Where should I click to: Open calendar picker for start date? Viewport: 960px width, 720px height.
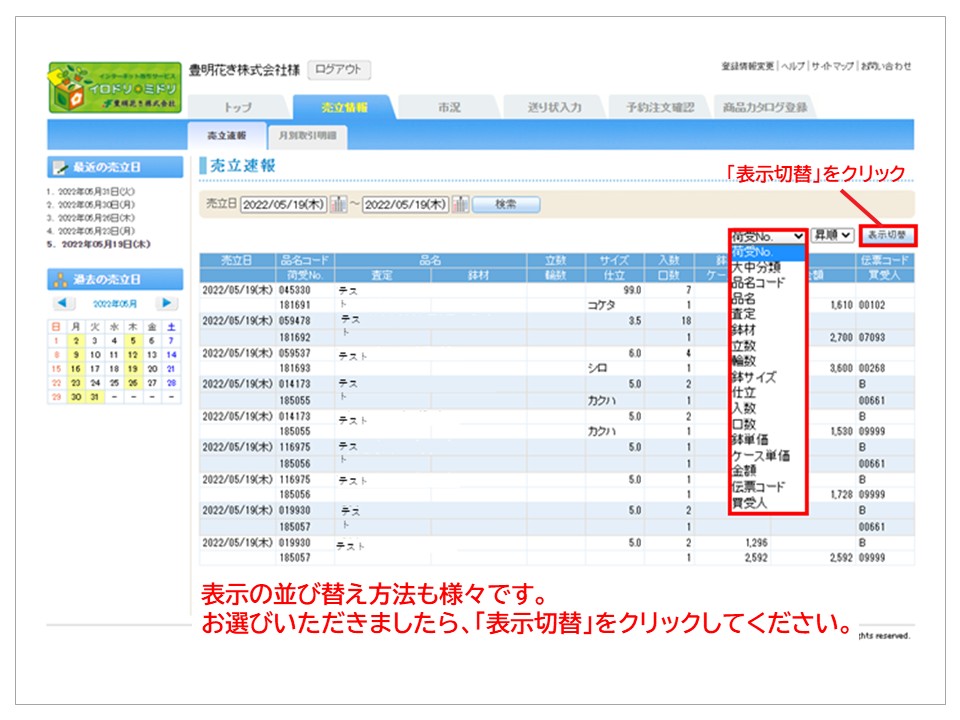click(x=339, y=204)
